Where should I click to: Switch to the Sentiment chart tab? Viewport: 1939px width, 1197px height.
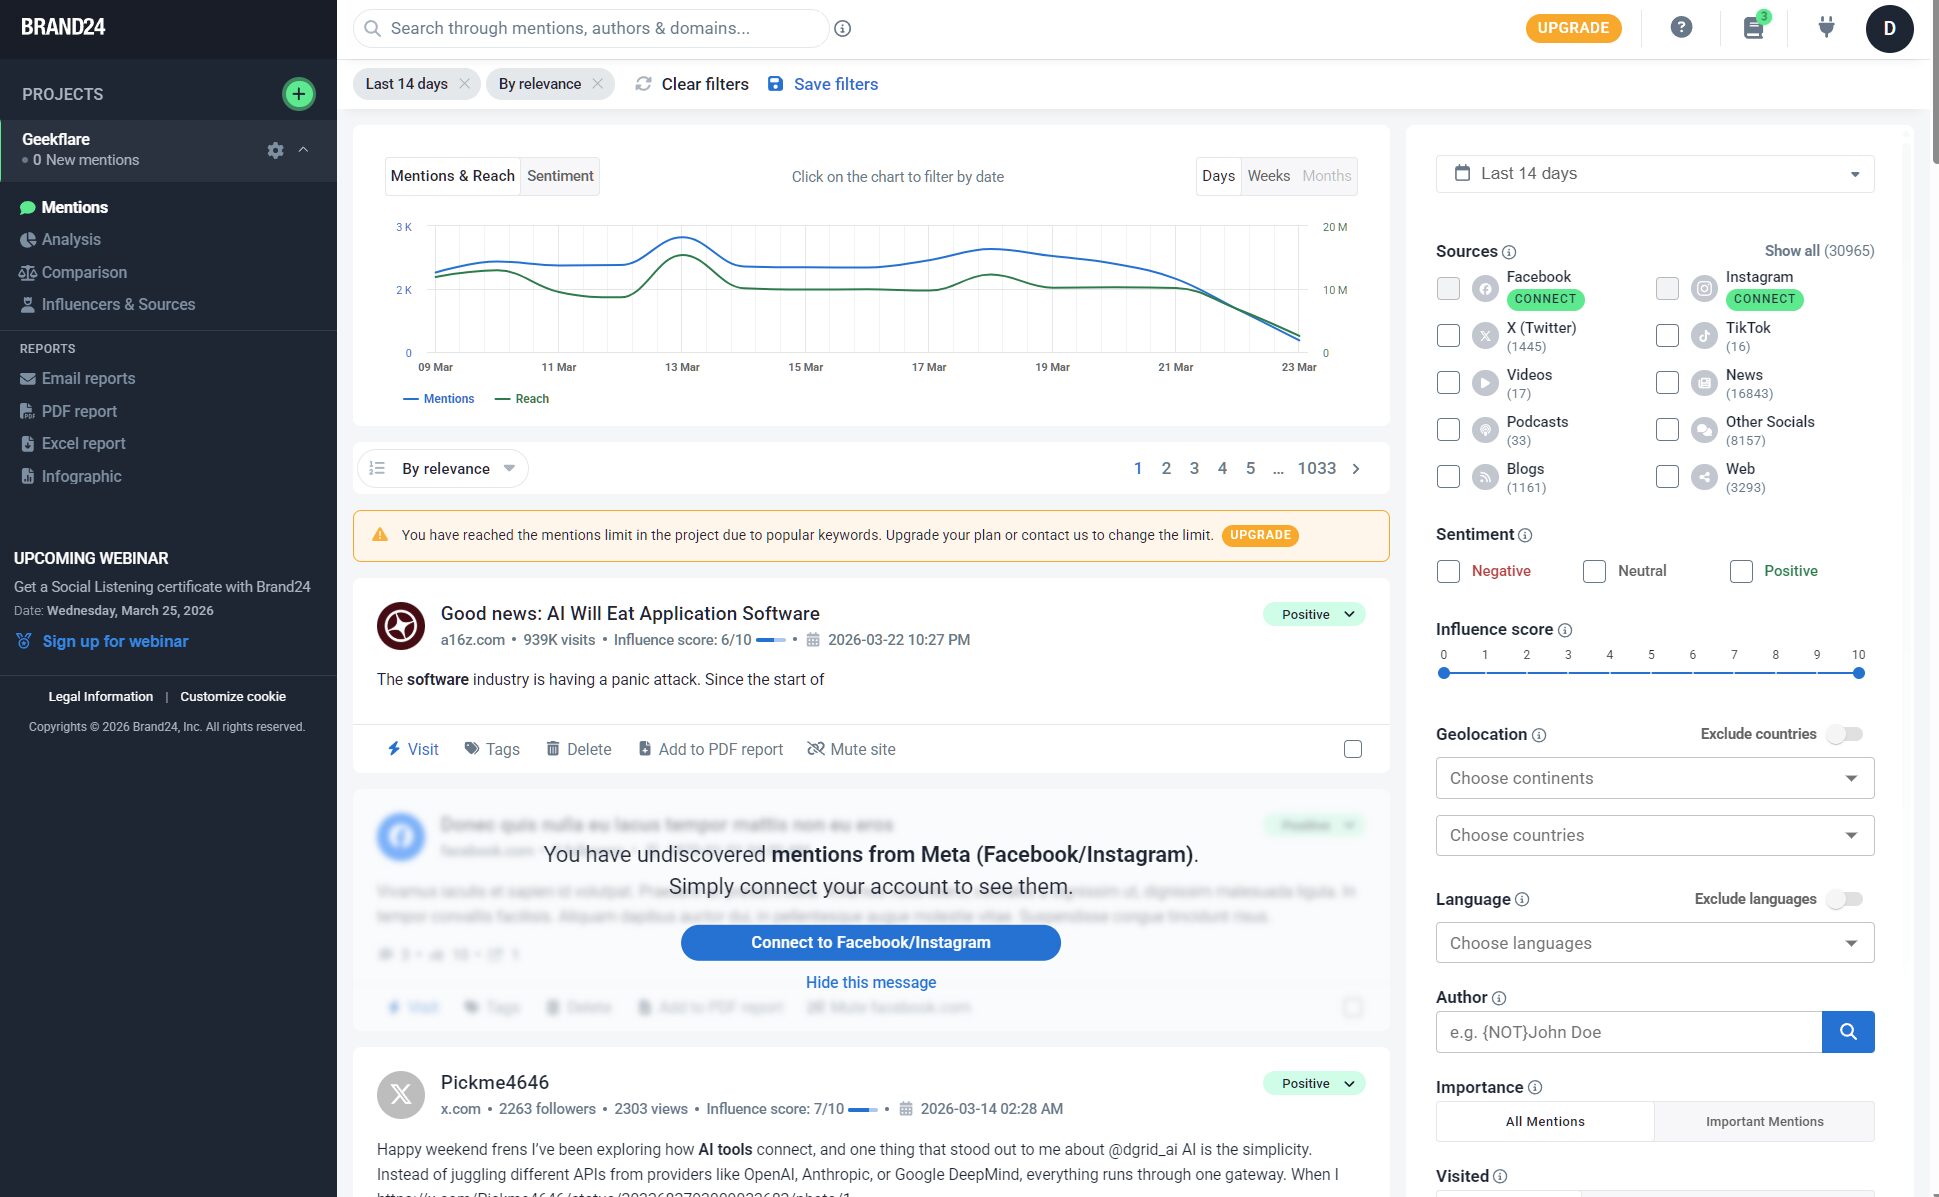[560, 176]
